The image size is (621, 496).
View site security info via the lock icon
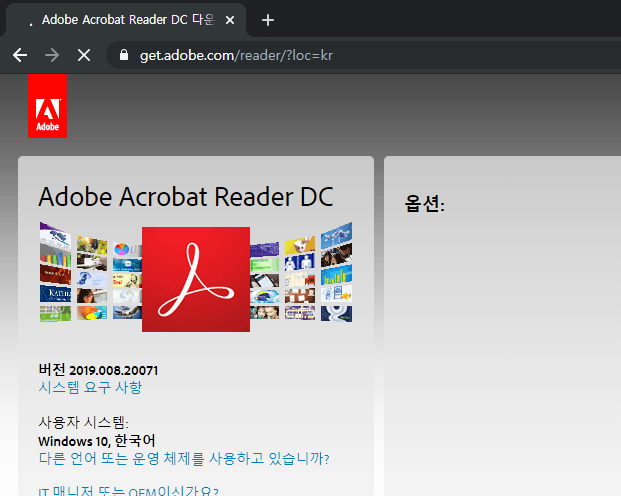click(124, 55)
